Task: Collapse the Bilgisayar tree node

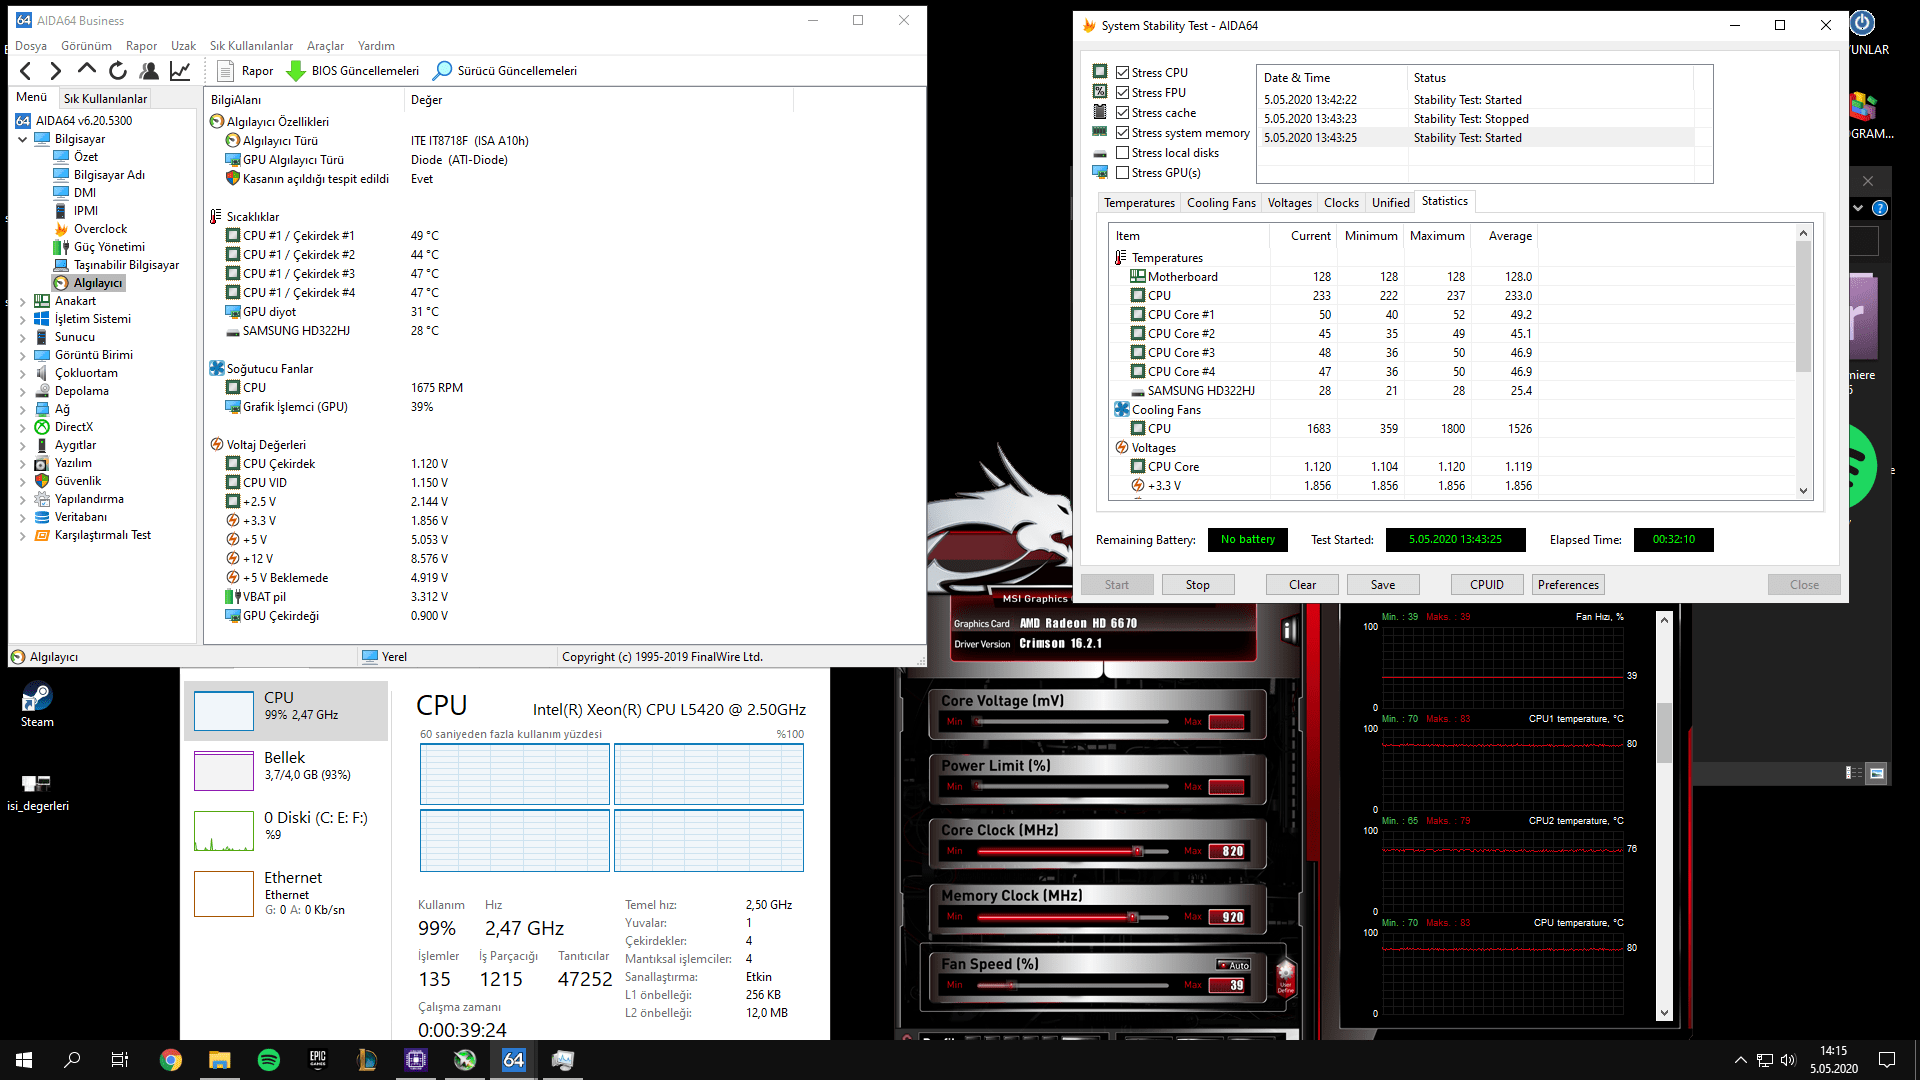Action: pos(23,139)
